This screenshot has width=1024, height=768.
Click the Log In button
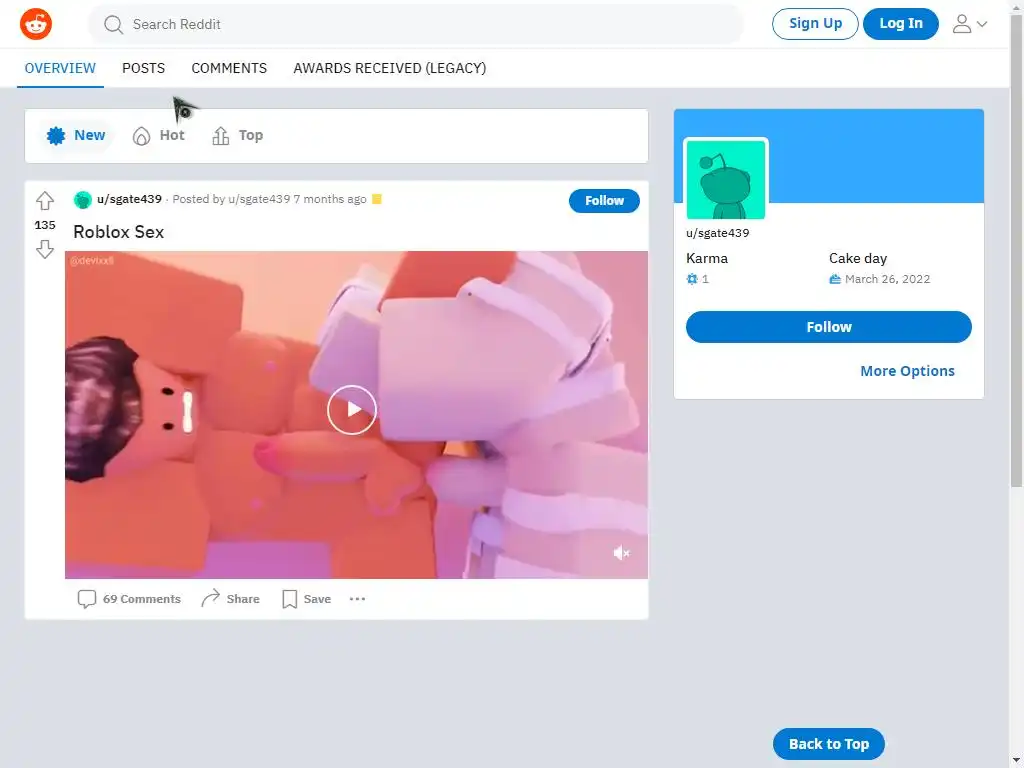click(901, 24)
